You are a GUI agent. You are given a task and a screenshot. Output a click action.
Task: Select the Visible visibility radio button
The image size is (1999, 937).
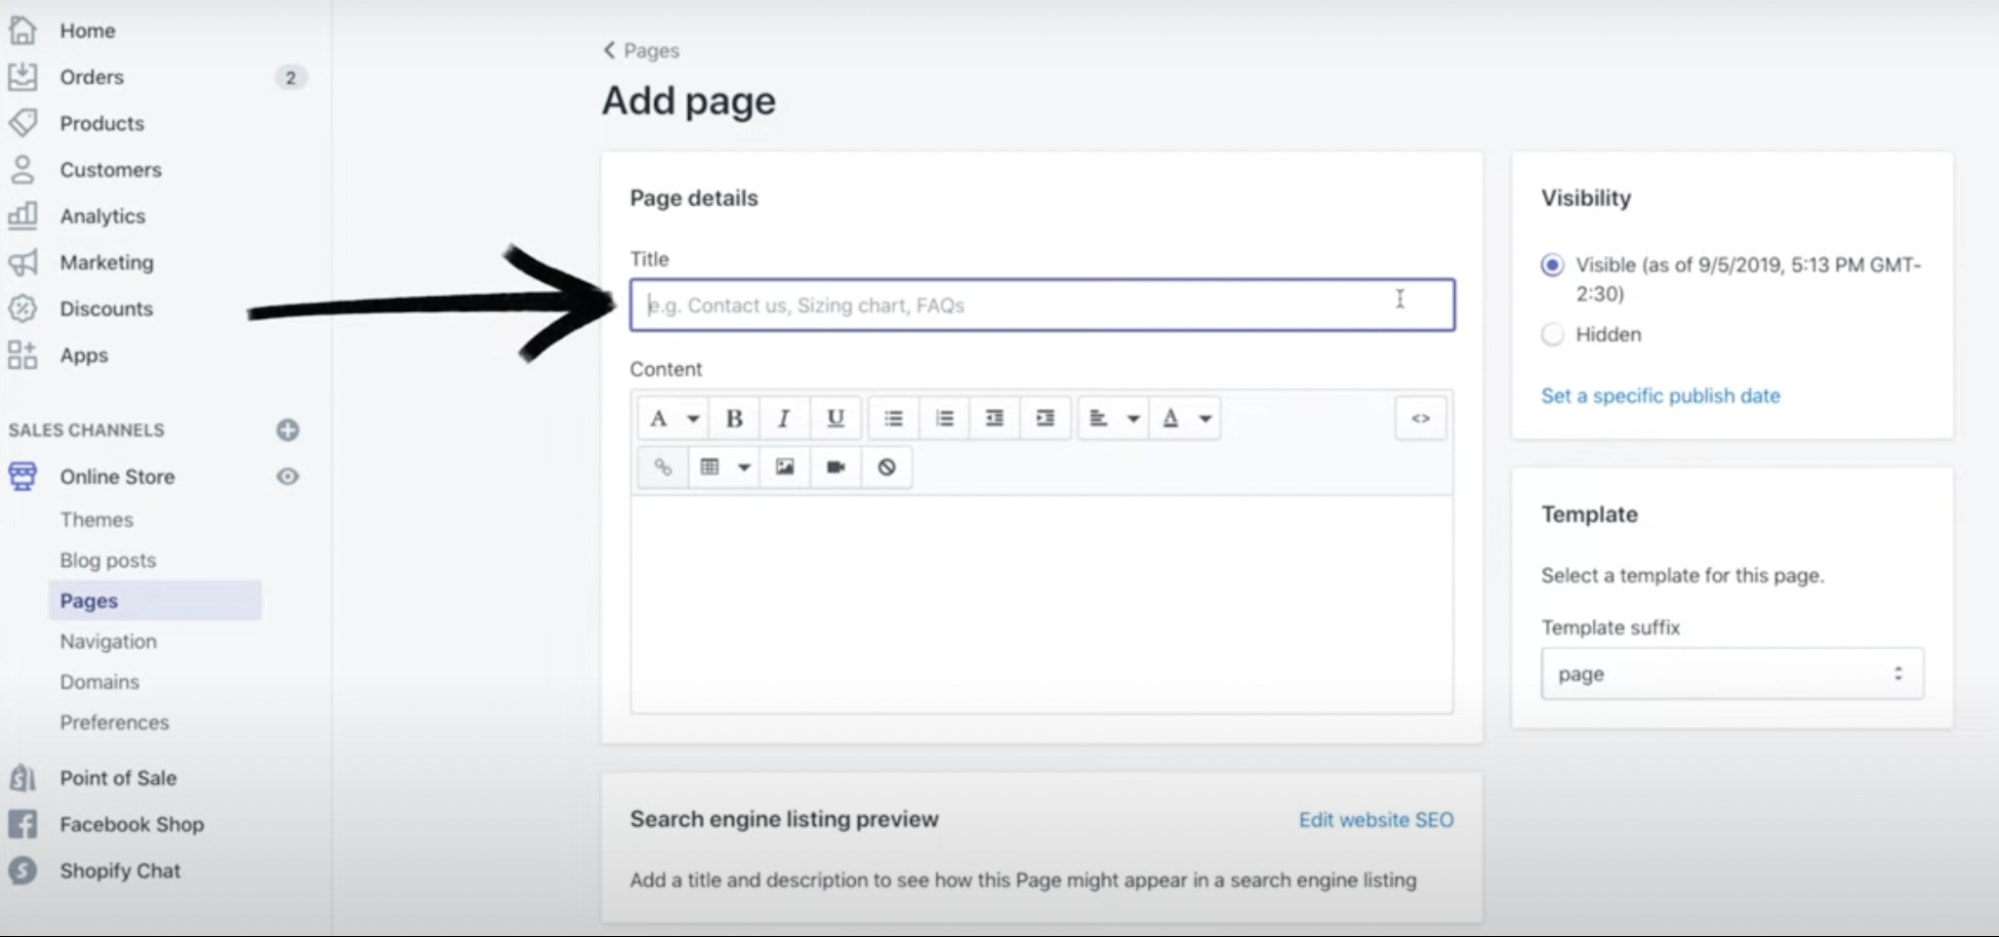(x=1551, y=265)
